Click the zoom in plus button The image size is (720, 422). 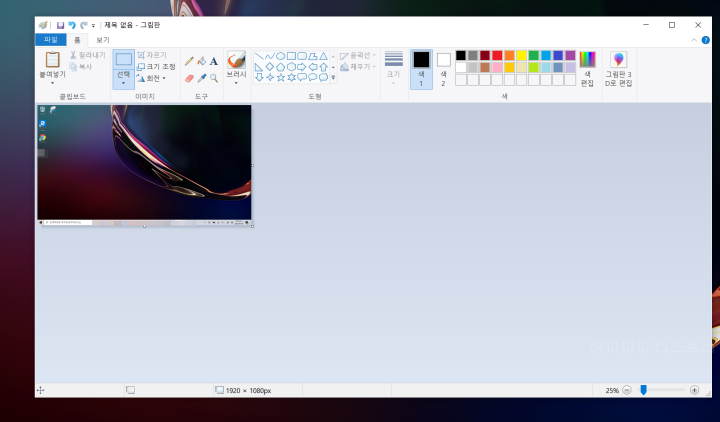point(694,390)
